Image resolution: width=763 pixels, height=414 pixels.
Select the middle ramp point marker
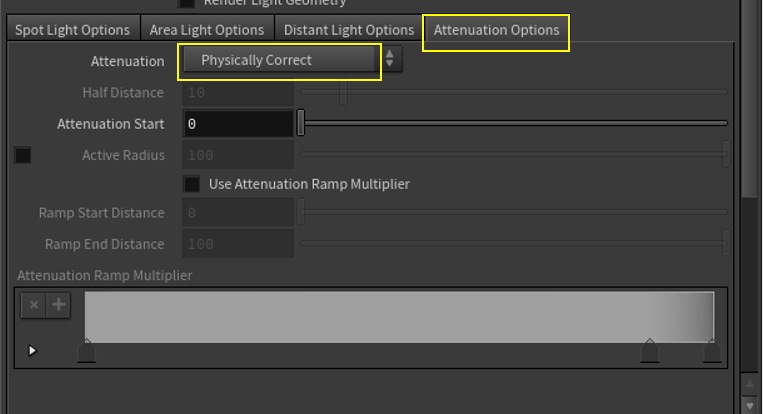point(650,350)
